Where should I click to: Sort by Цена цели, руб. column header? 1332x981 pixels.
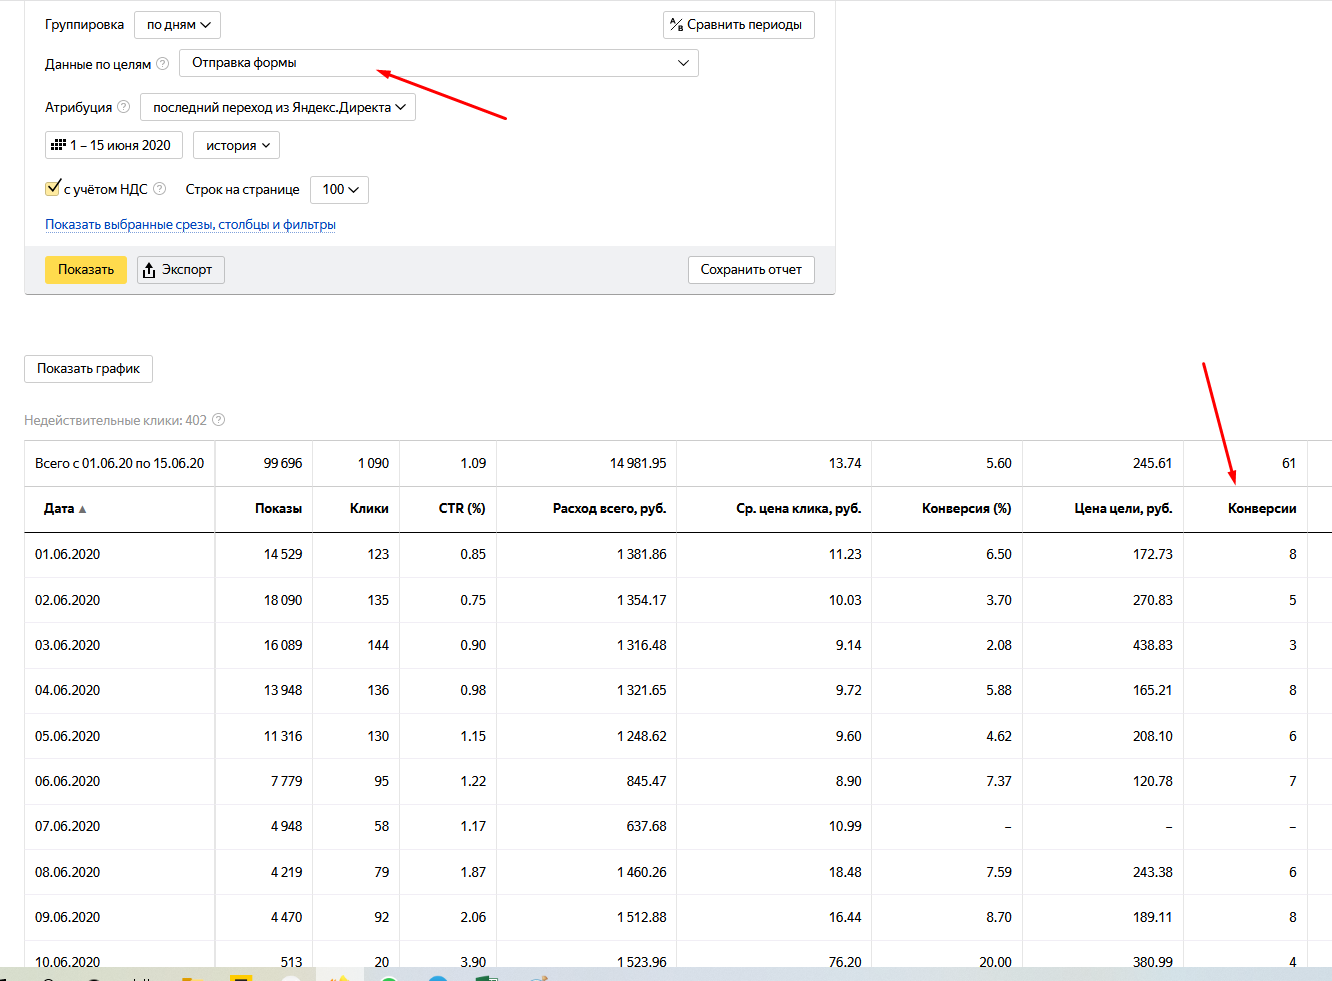pos(1123,509)
